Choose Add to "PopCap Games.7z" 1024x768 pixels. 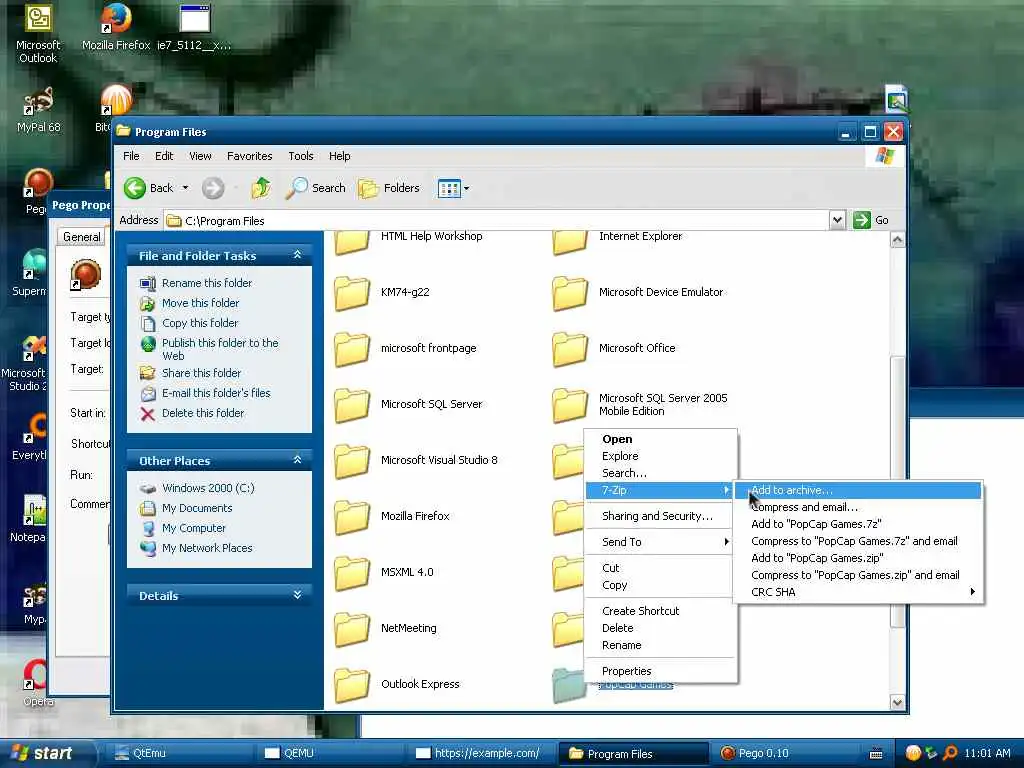coord(858,524)
